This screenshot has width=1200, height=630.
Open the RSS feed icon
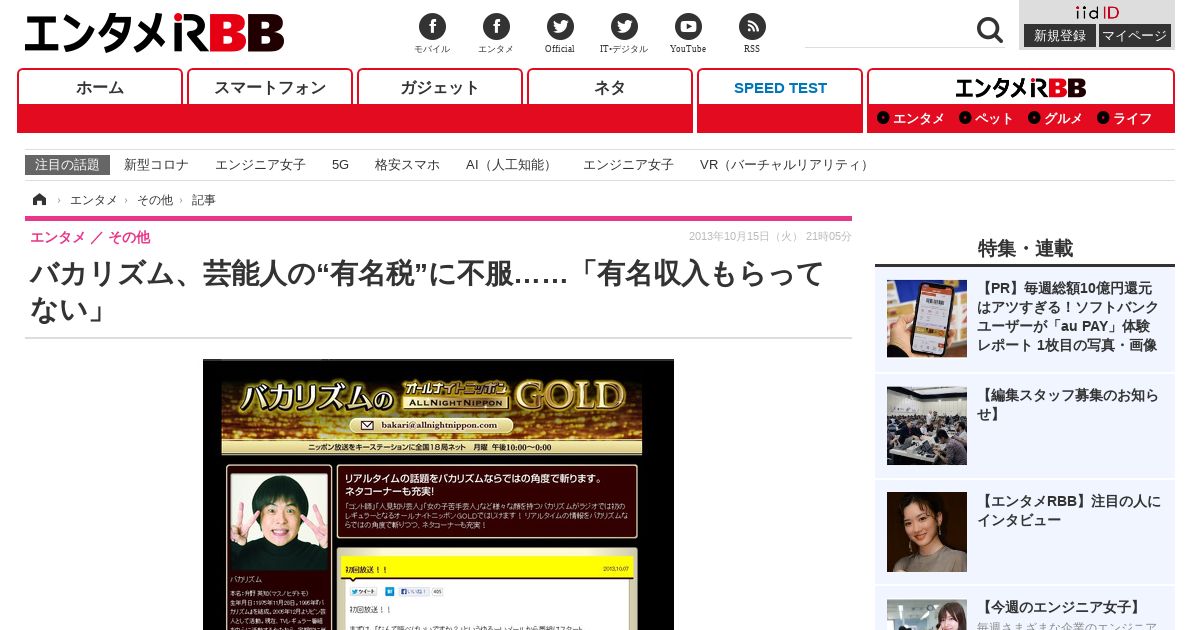point(752,27)
